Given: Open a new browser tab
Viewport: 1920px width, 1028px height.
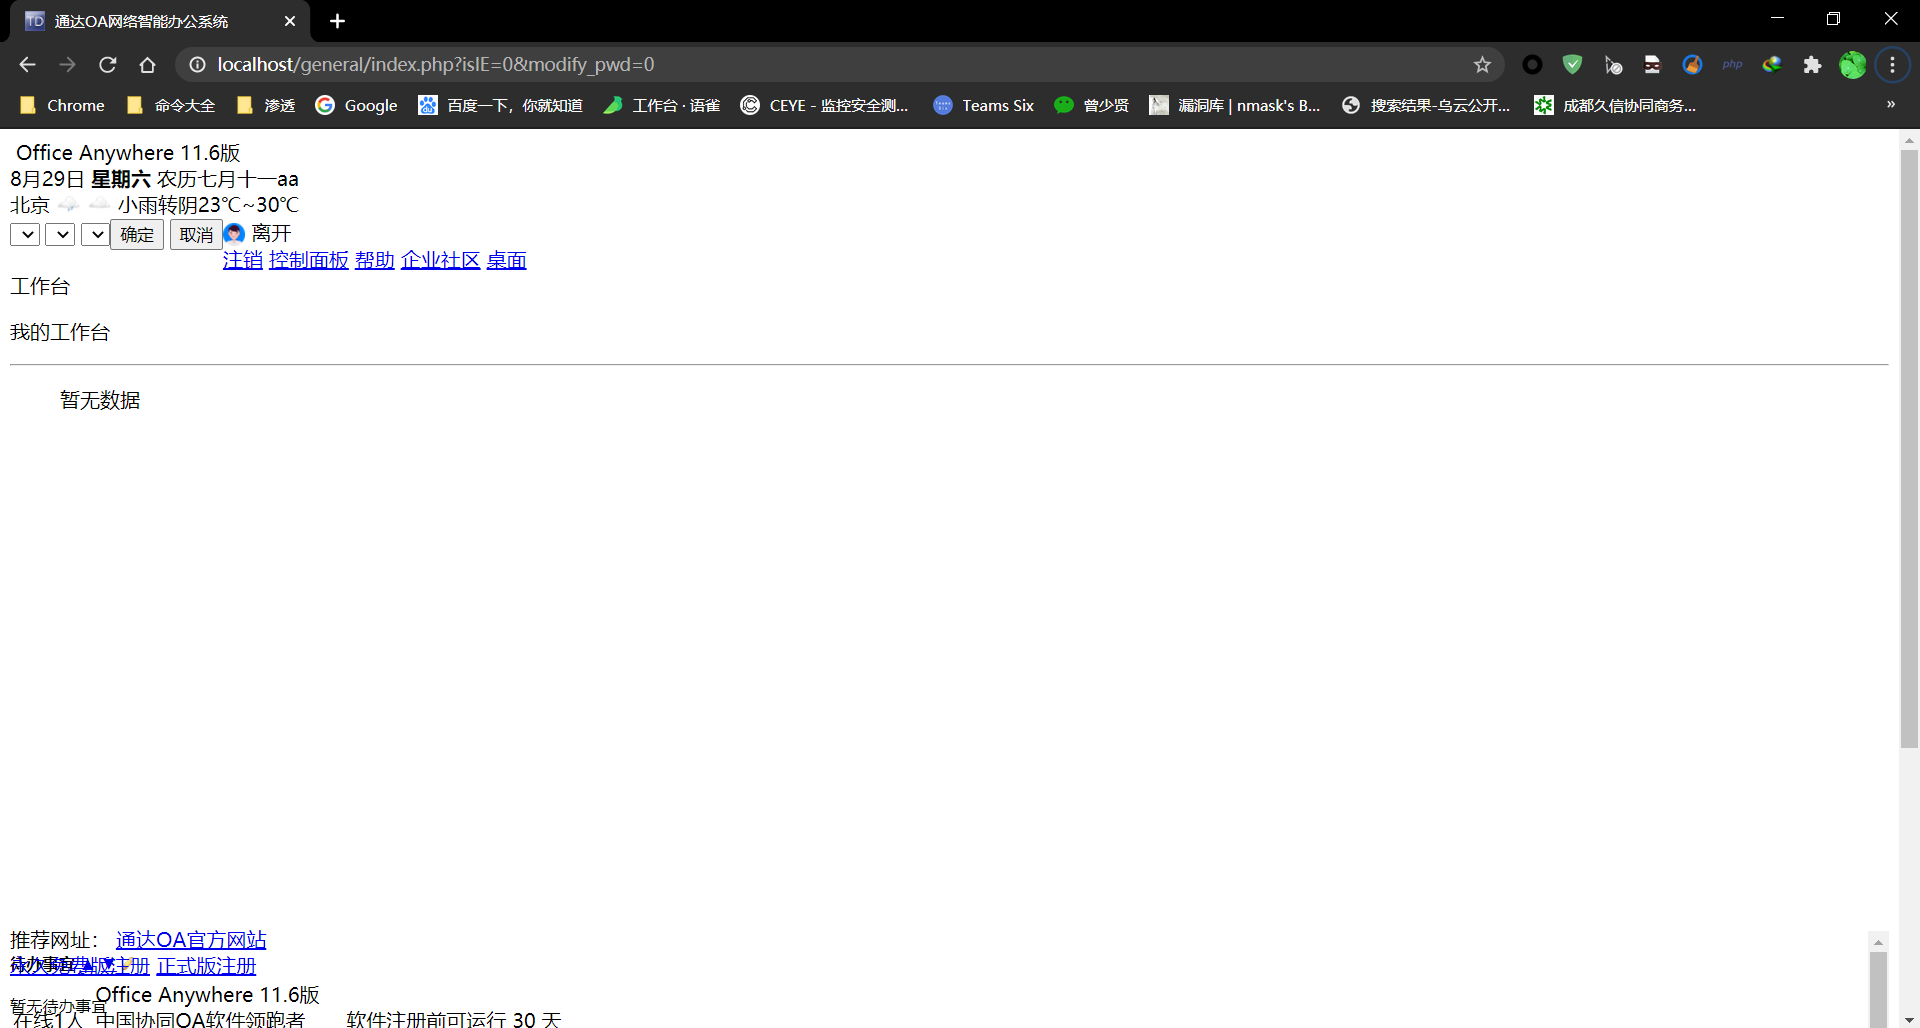Looking at the screenshot, I should (337, 21).
